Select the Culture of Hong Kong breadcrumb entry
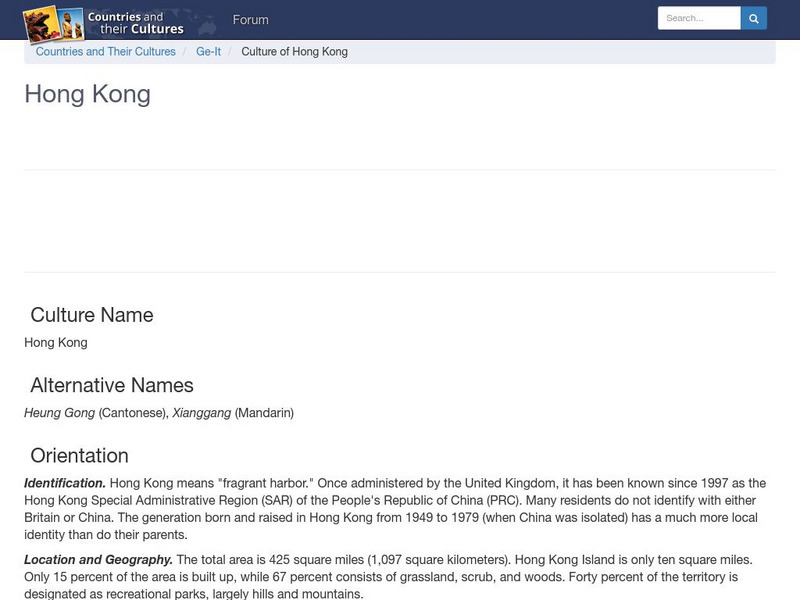This screenshot has height=600, width=800. (x=296, y=51)
